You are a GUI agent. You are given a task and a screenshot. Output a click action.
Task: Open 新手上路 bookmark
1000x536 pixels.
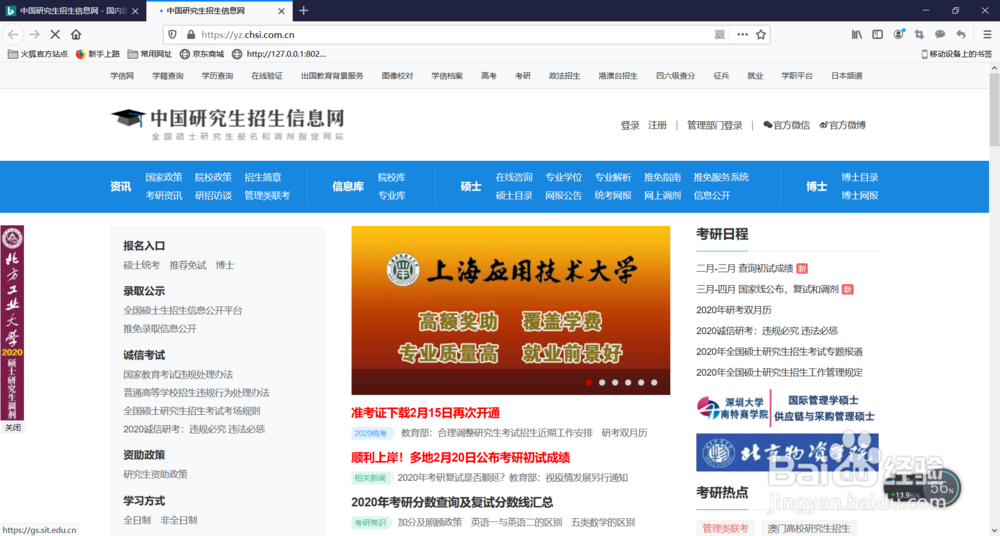pos(98,54)
